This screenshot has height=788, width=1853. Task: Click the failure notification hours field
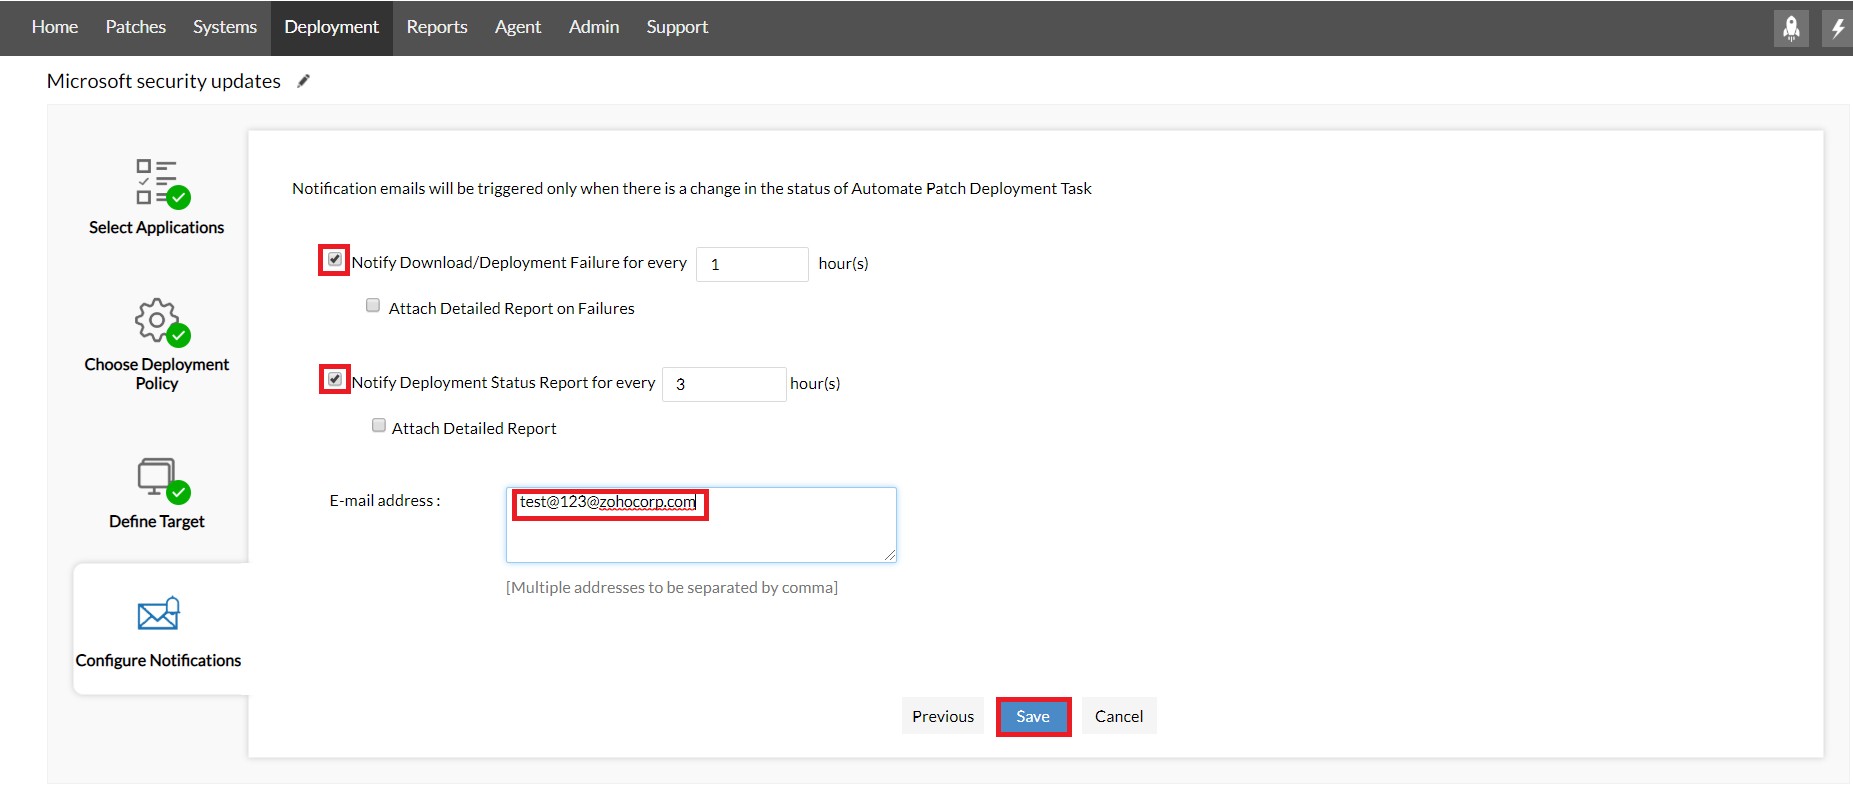coord(752,264)
